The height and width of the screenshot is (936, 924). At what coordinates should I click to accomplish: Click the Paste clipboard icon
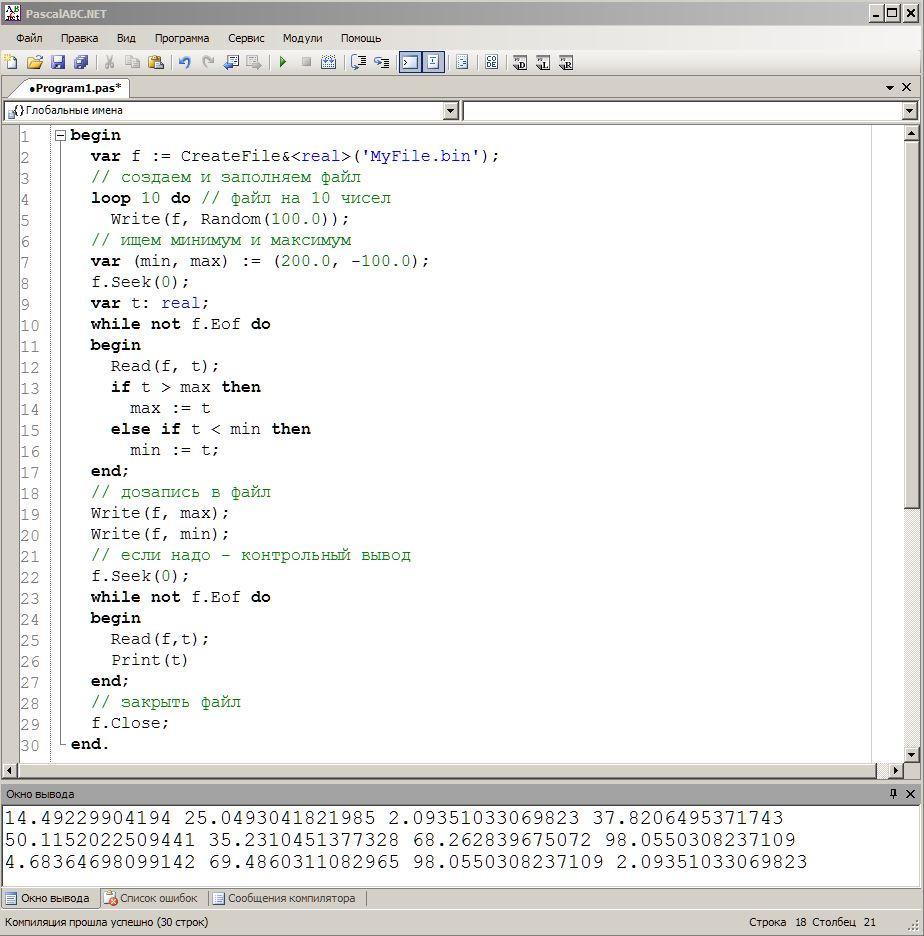[x=156, y=62]
